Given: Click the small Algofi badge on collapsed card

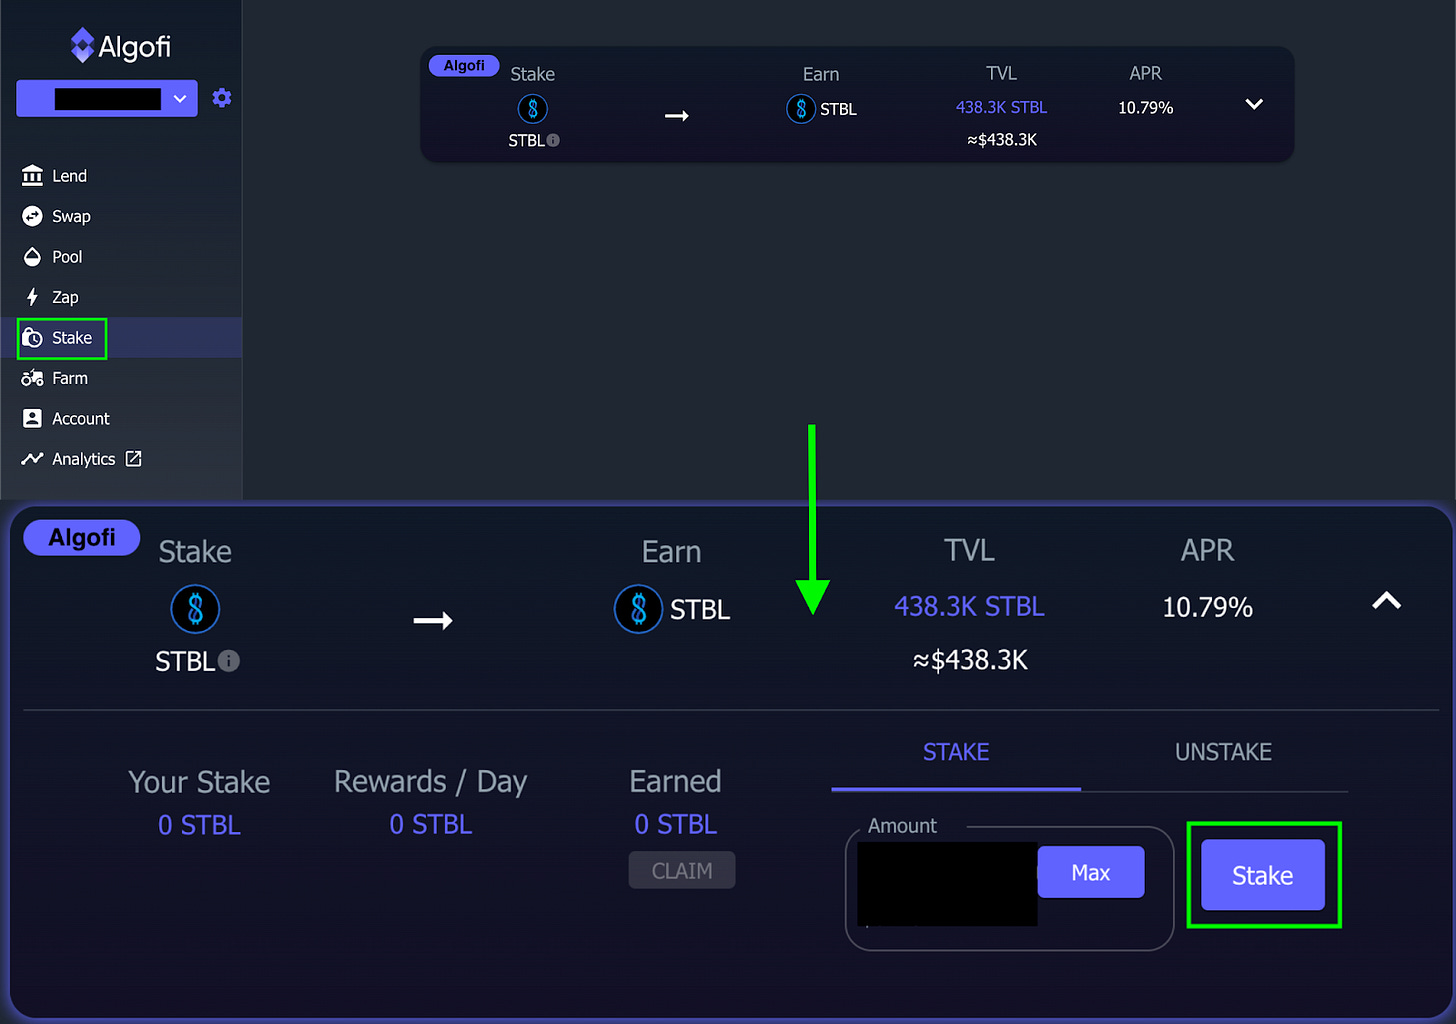Looking at the screenshot, I should pos(464,65).
